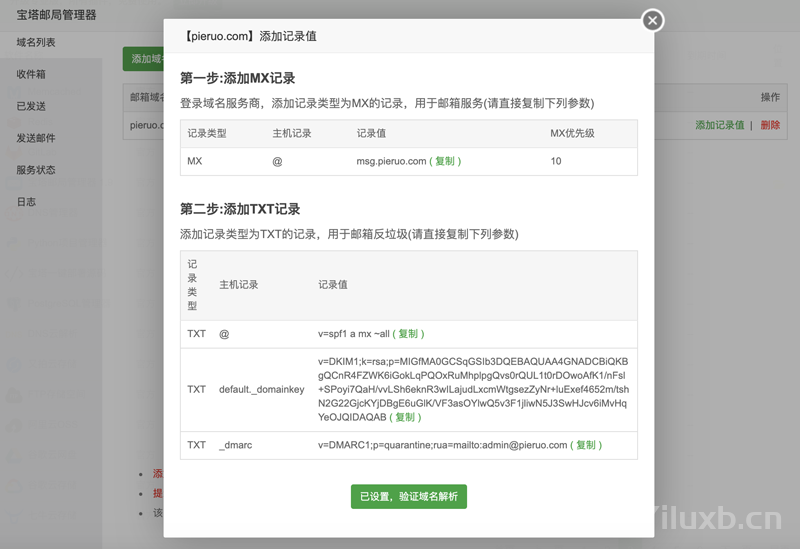Image resolution: width=800 pixels, height=549 pixels.
Task: View 日志 from the sidebar
Action: coord(26,202)
